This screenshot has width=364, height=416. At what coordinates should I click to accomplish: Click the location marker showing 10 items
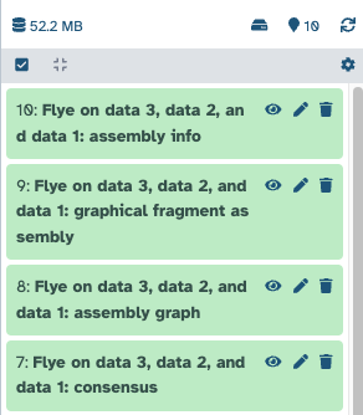point(304,26)
